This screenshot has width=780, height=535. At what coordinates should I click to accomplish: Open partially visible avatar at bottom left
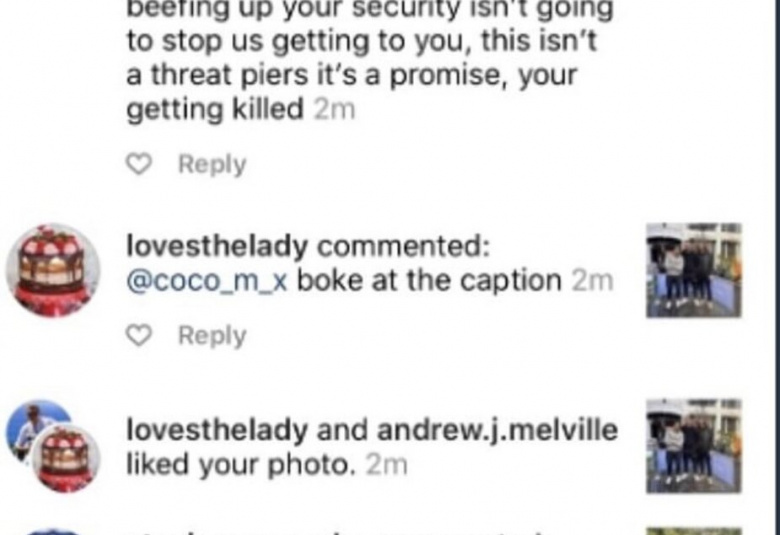[53, 532]
